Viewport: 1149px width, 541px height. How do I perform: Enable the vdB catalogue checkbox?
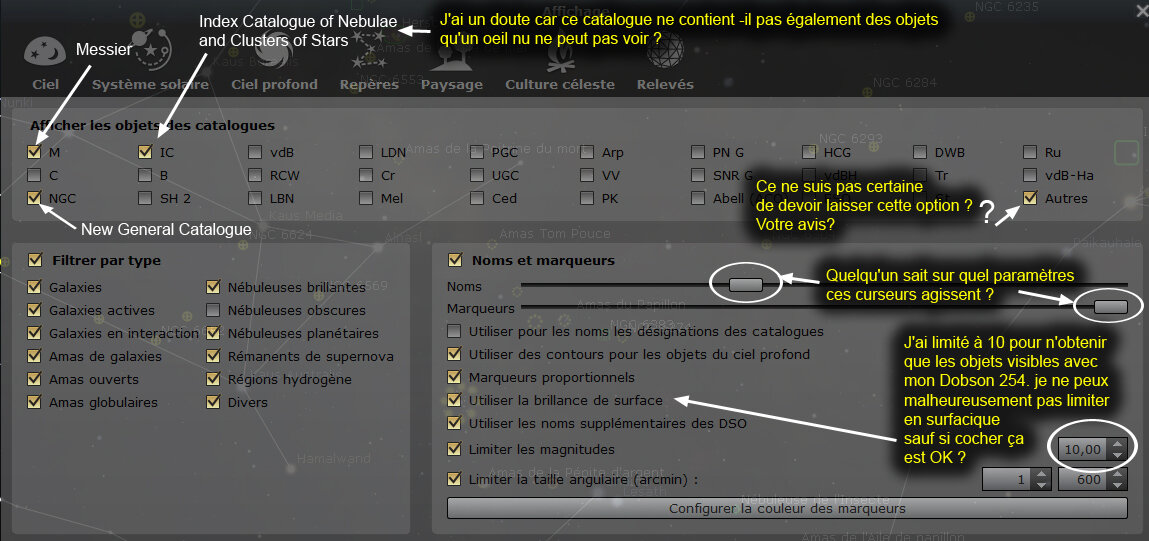255,152
